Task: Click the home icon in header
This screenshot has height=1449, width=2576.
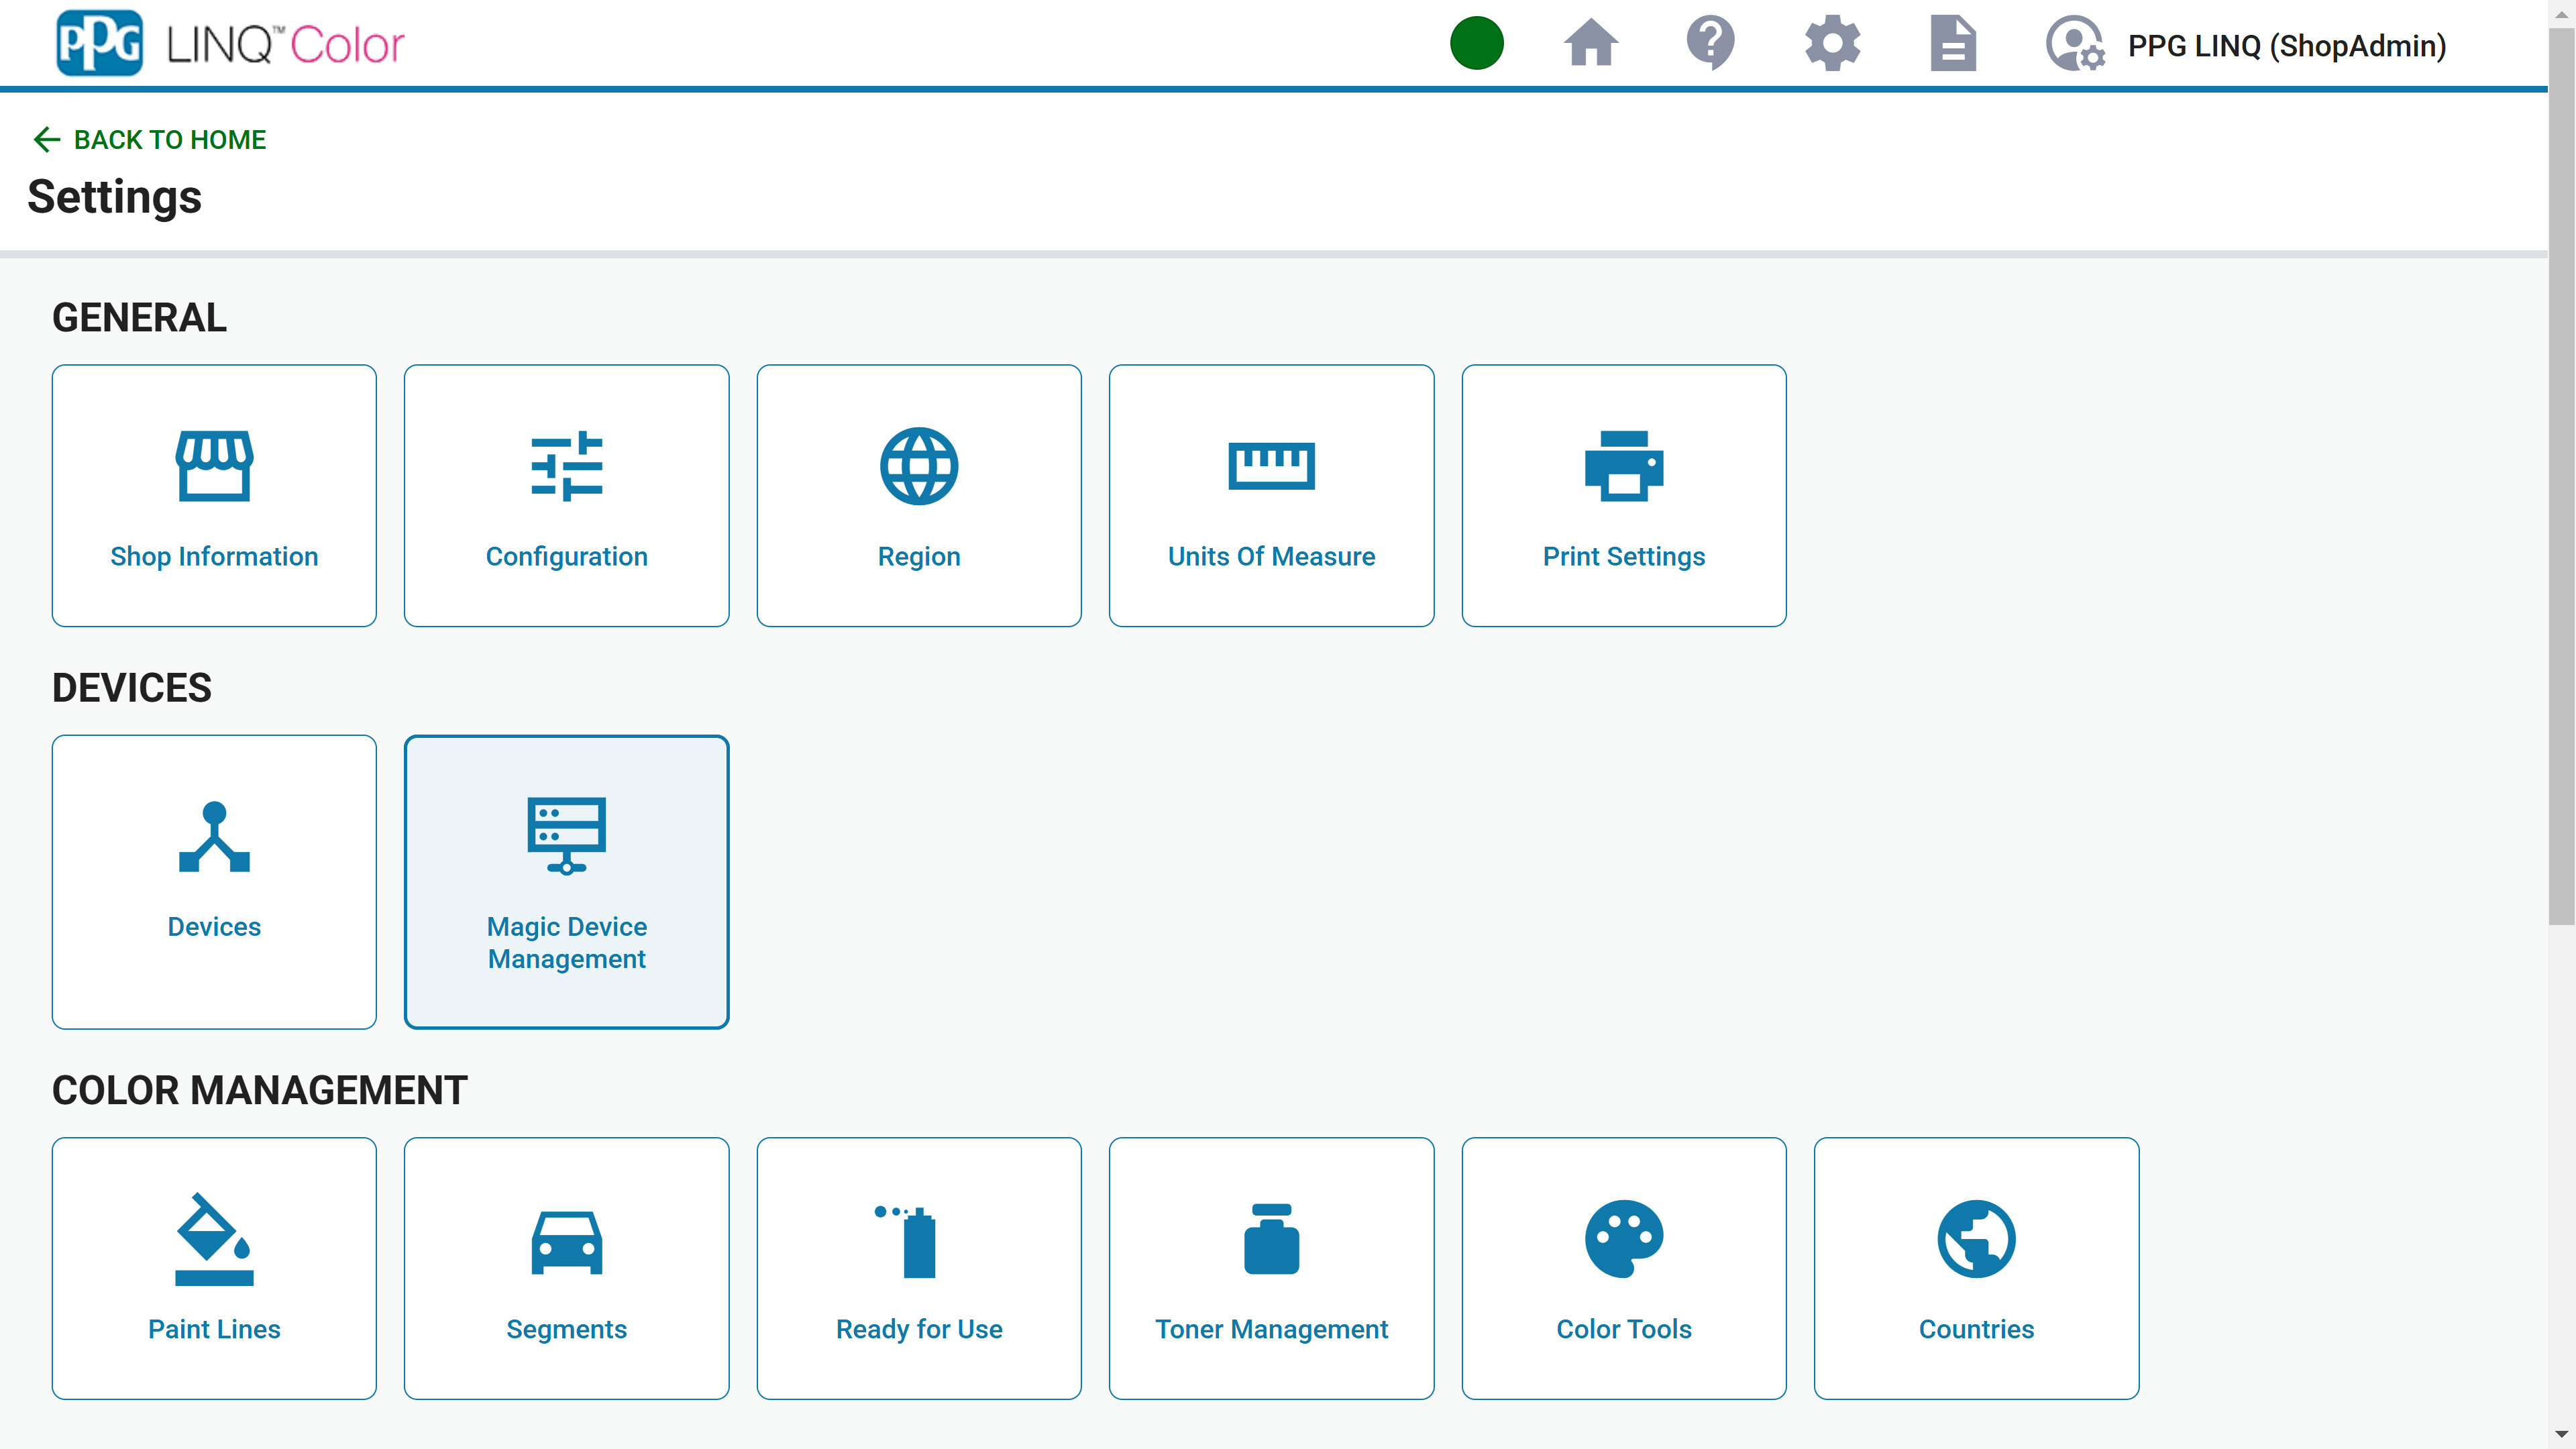Action: [1590, 44]
